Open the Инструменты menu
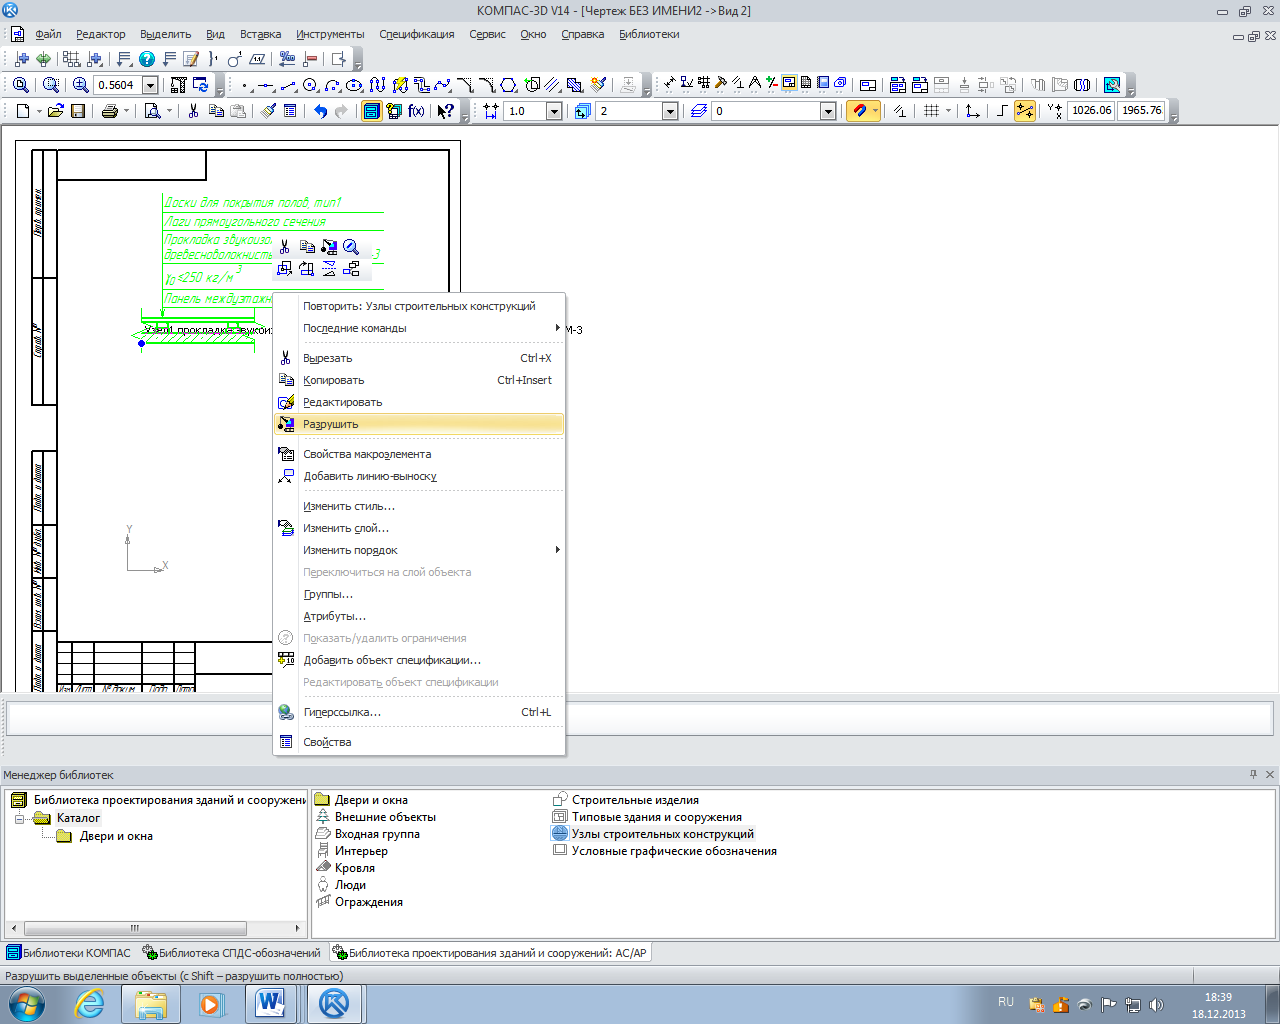Viewport: 1280px width, 1024px height. (331, 34)
